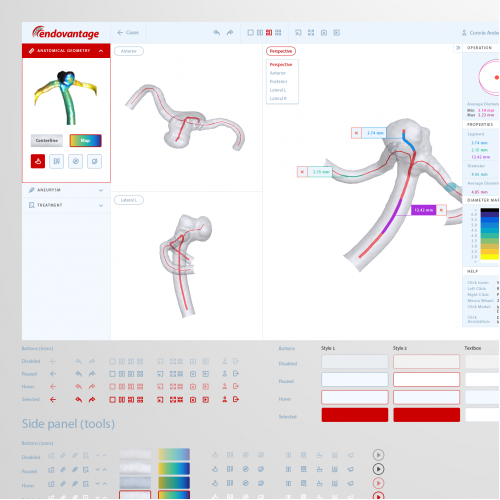Click Disabled-row play circle in style guide
500x500 pixels.
pyautogui.click(x=378, y=455)
